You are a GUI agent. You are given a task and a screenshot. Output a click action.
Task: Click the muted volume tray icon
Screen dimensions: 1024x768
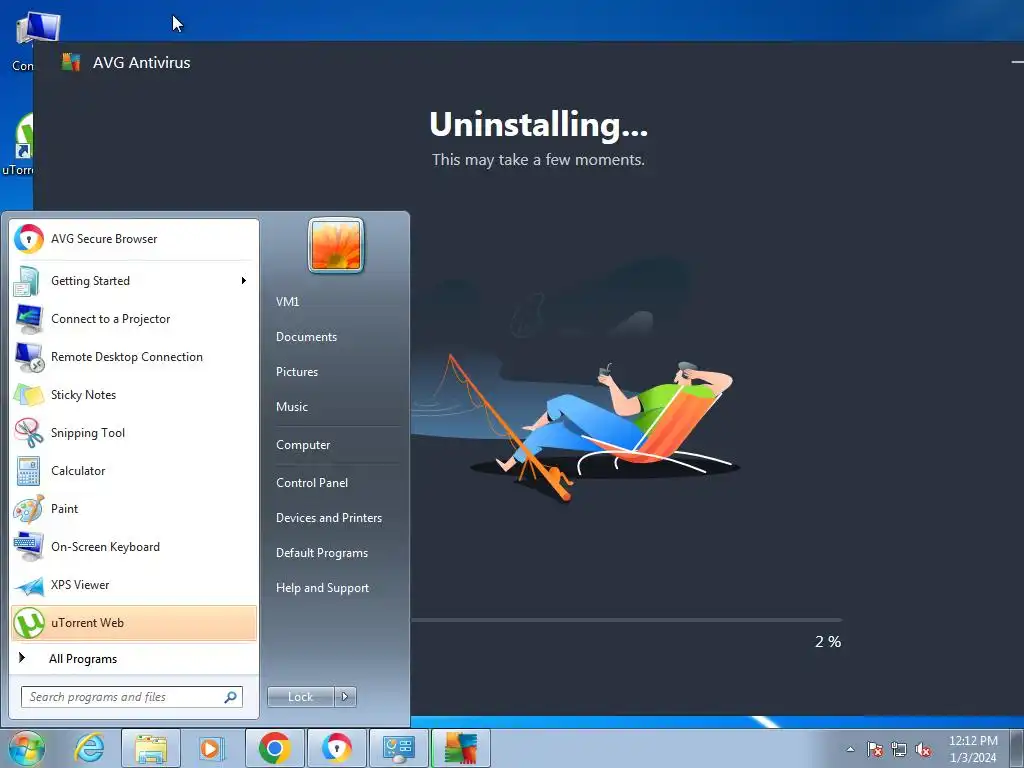point(923,749)
